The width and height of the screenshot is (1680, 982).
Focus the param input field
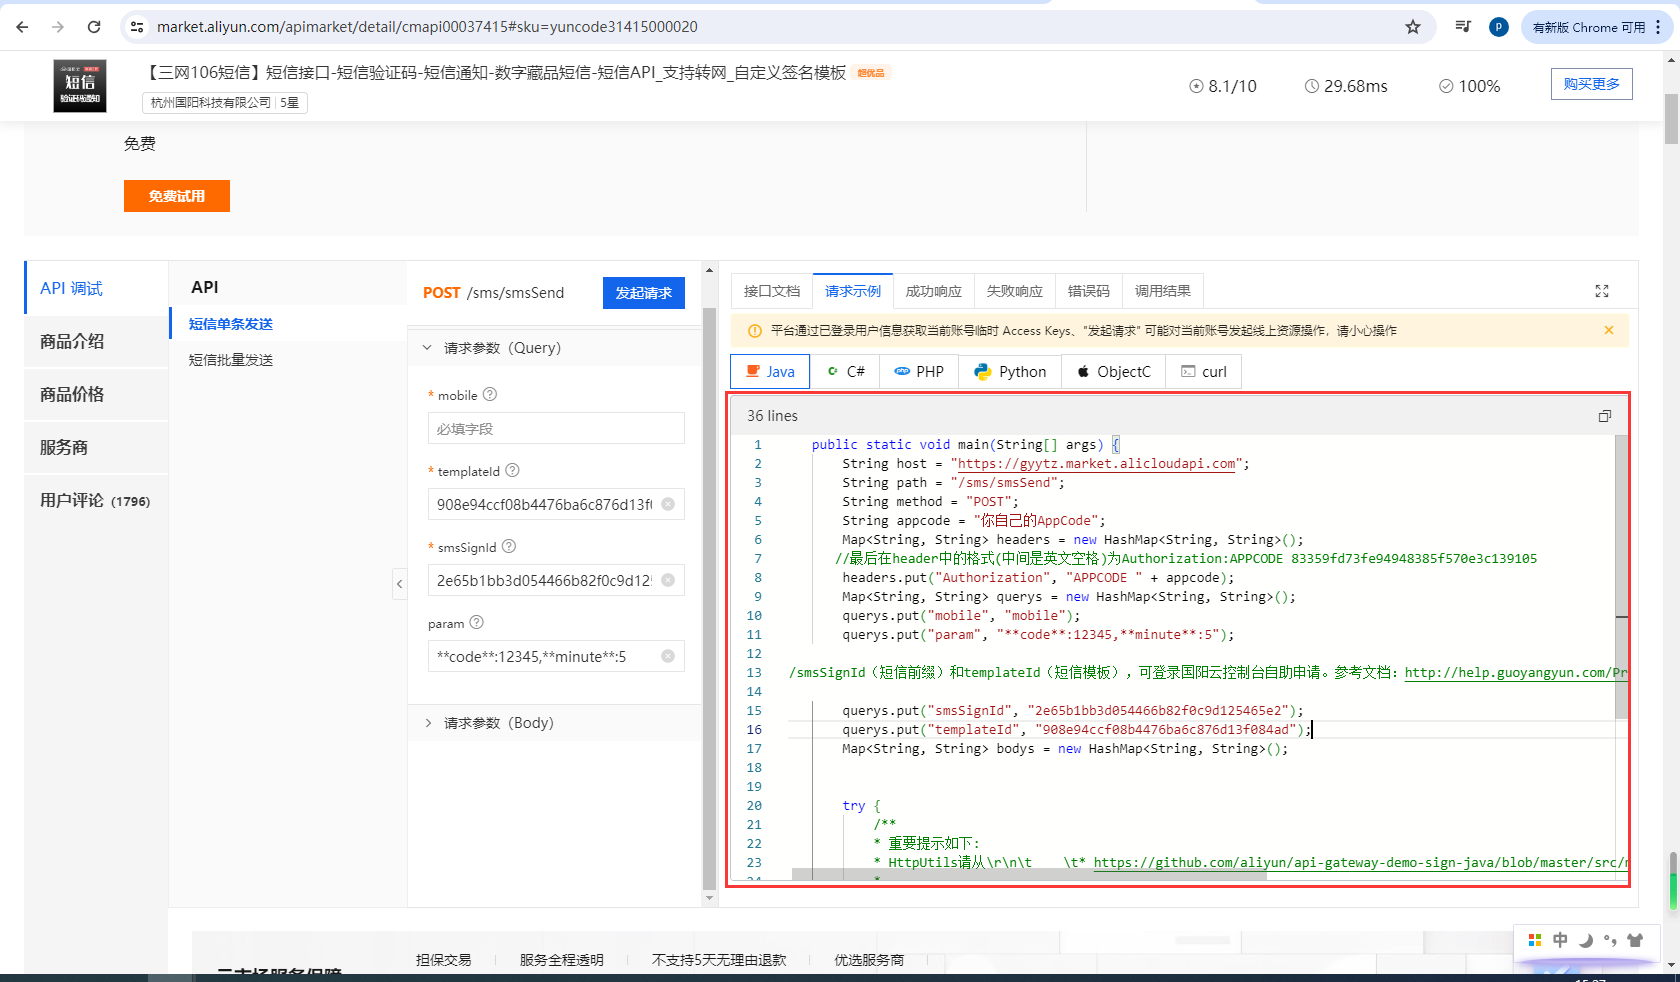pos(556,656)
